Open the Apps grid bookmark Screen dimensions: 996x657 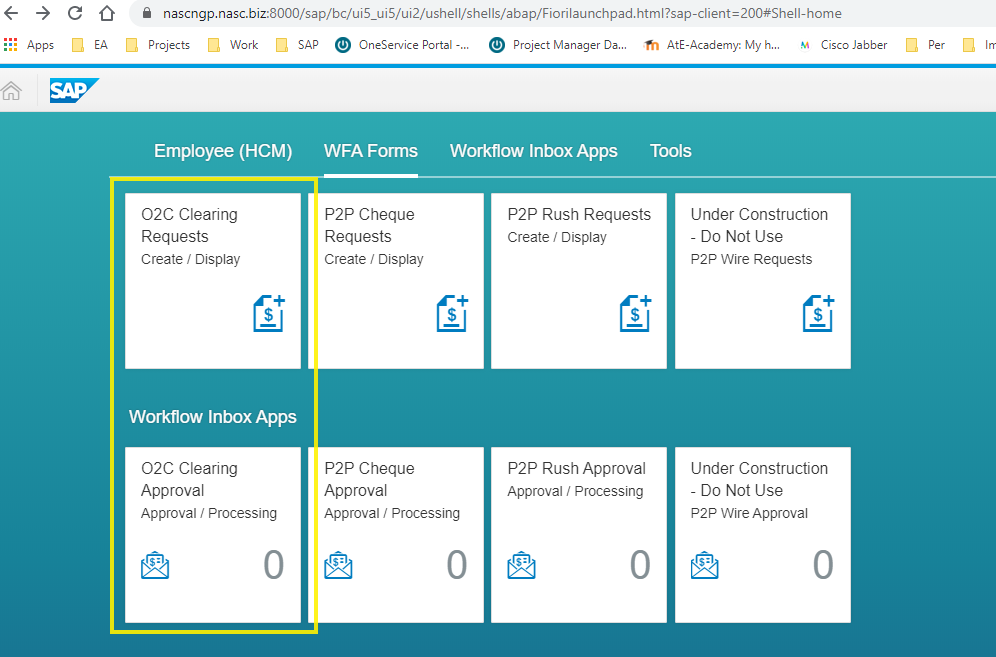click(x=29, y=44)
